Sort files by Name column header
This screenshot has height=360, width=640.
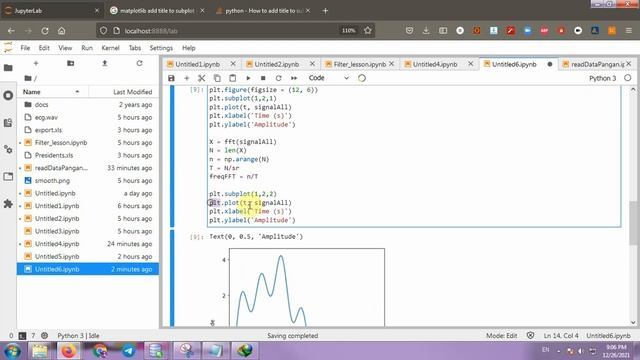52,92
